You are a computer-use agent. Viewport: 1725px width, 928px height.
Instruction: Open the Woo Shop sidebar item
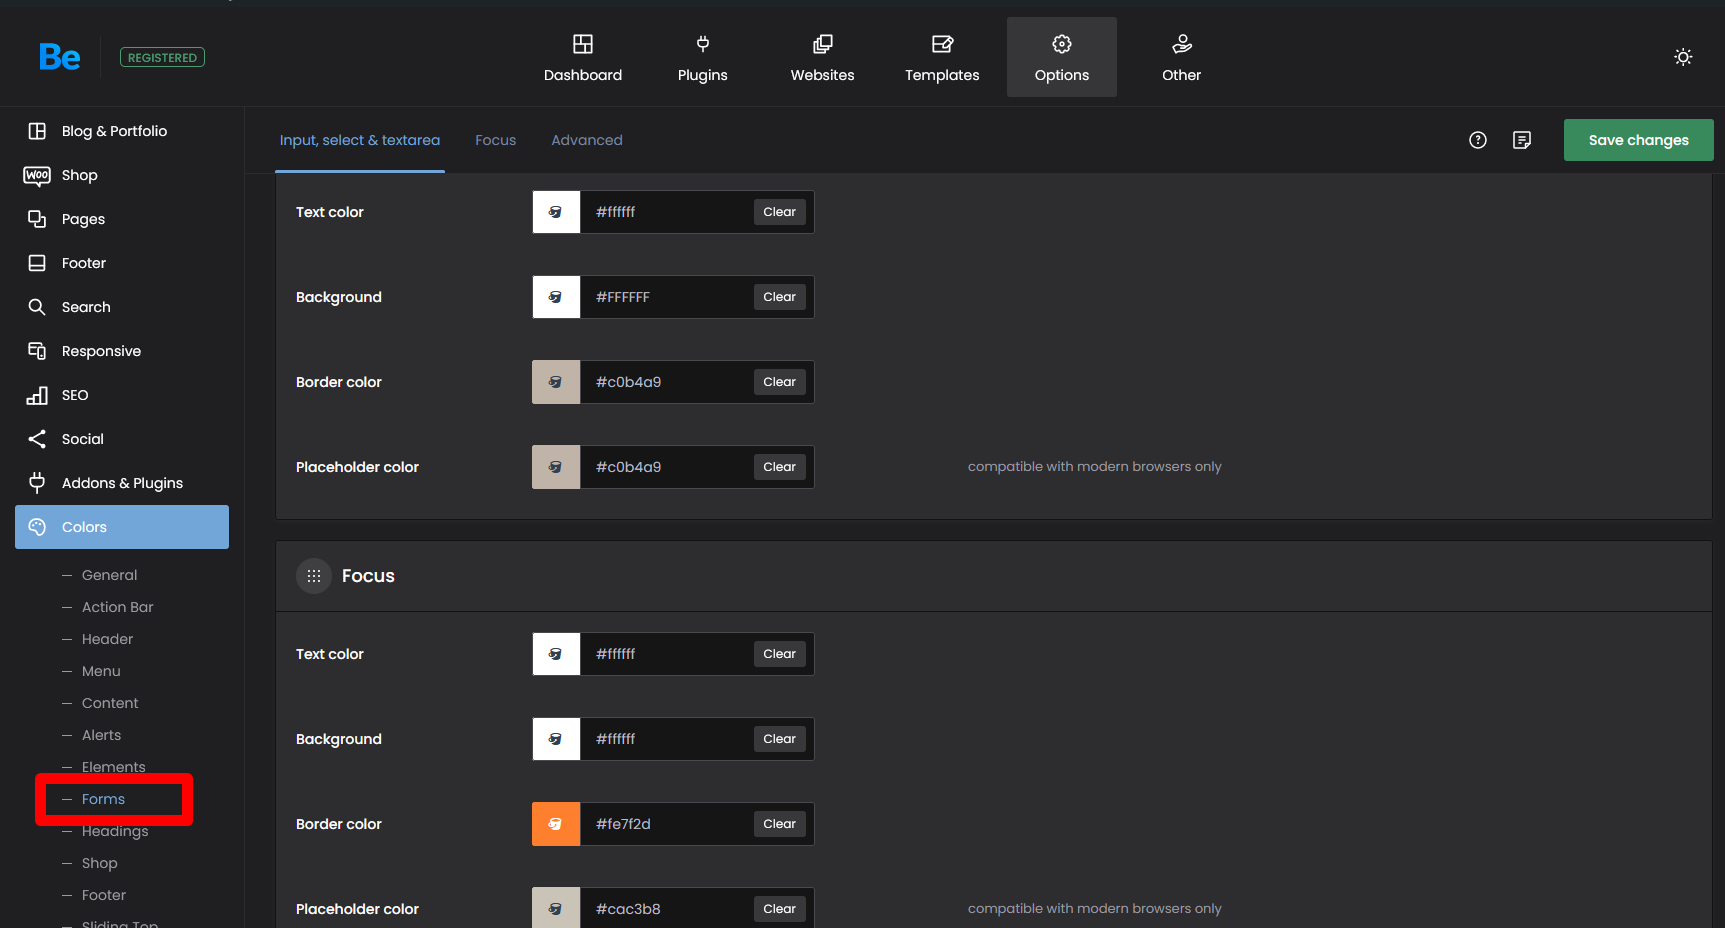click(122, 175)
